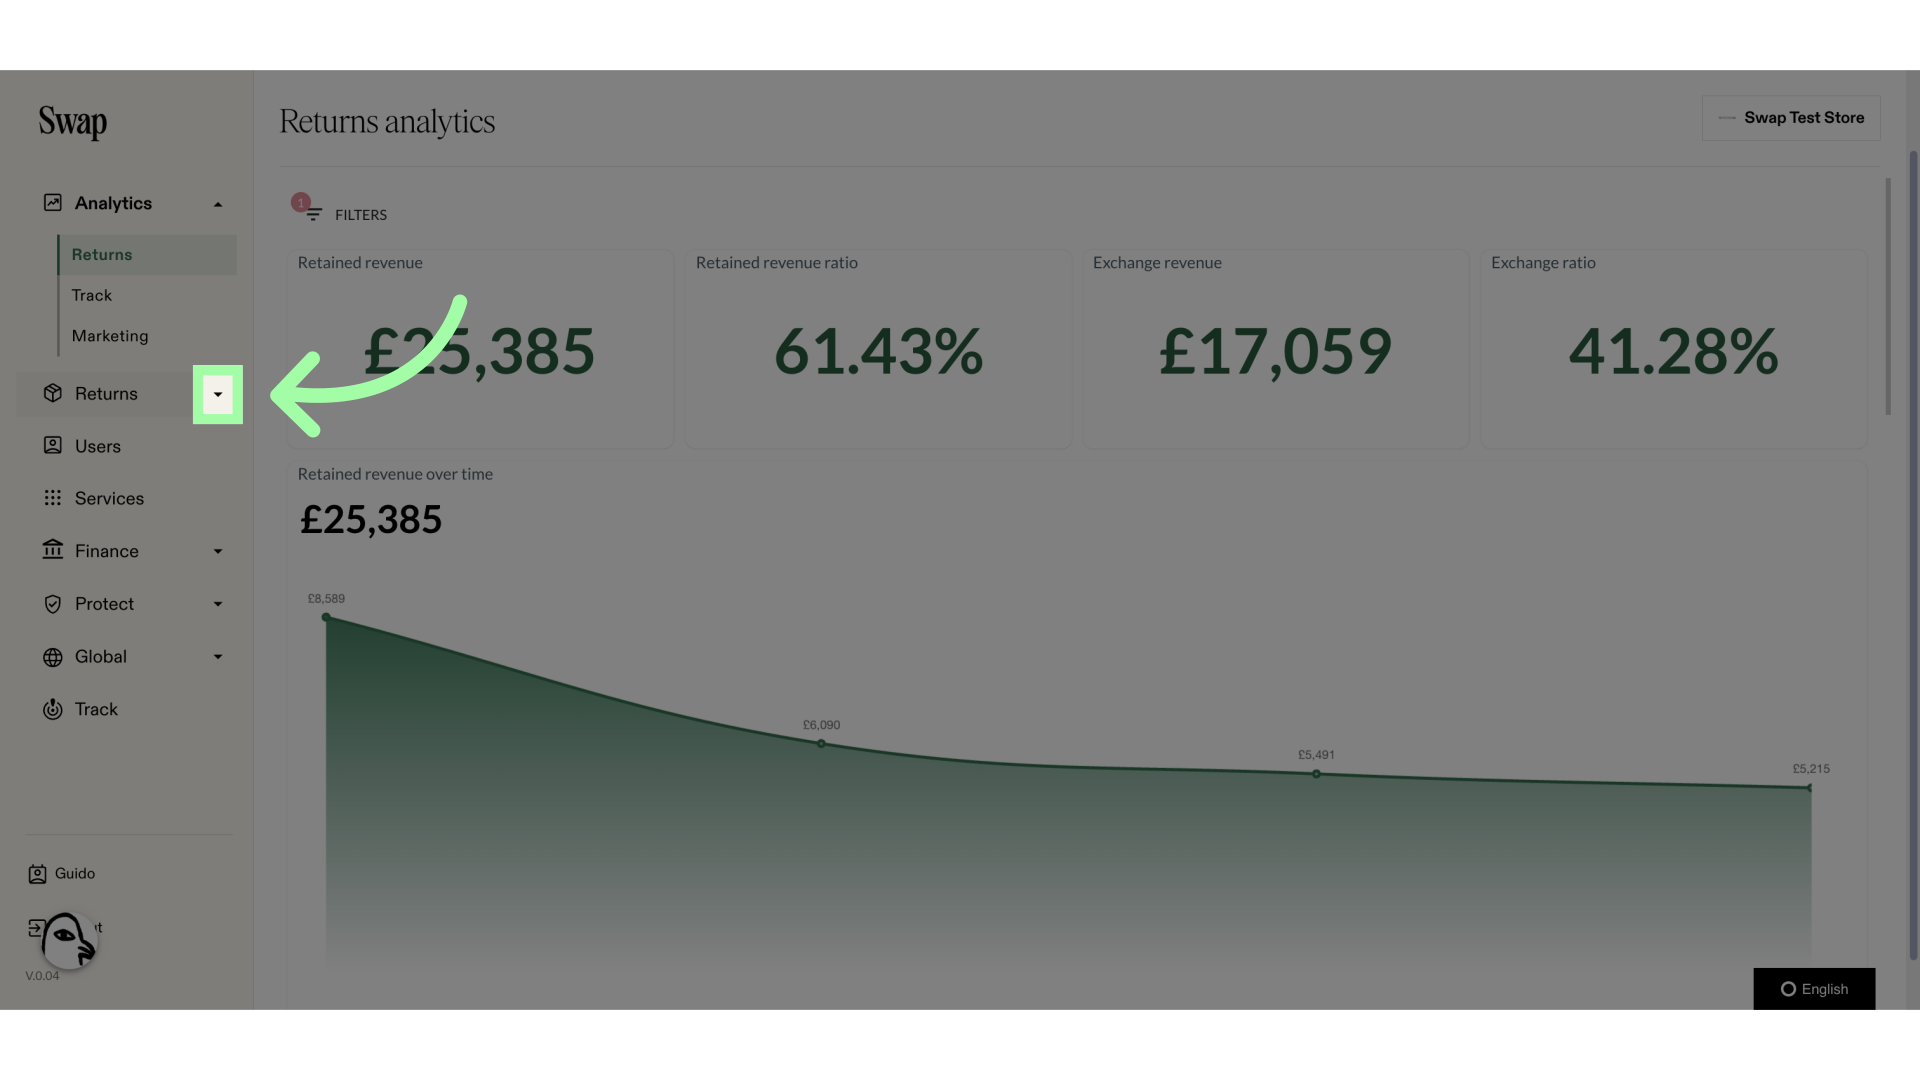Click the Protect sidebar icon

51,604
